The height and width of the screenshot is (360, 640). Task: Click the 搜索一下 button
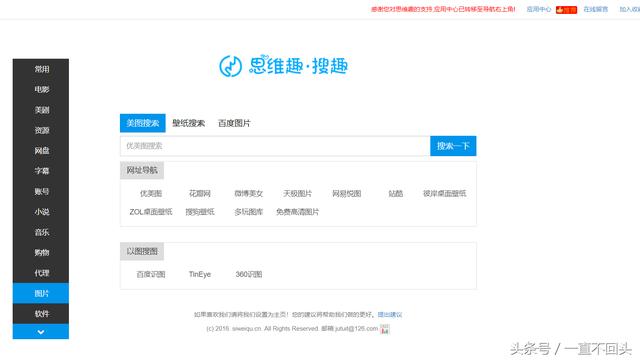pyautogui.click(x=453, y=146)
